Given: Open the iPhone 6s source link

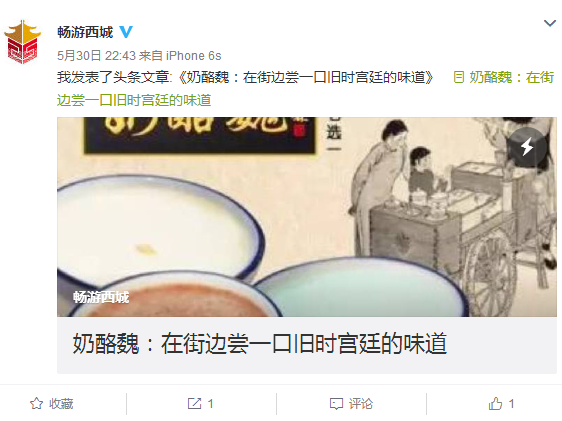Looking at the screenshot, I should pyautogui.click(x=194, y=56).
